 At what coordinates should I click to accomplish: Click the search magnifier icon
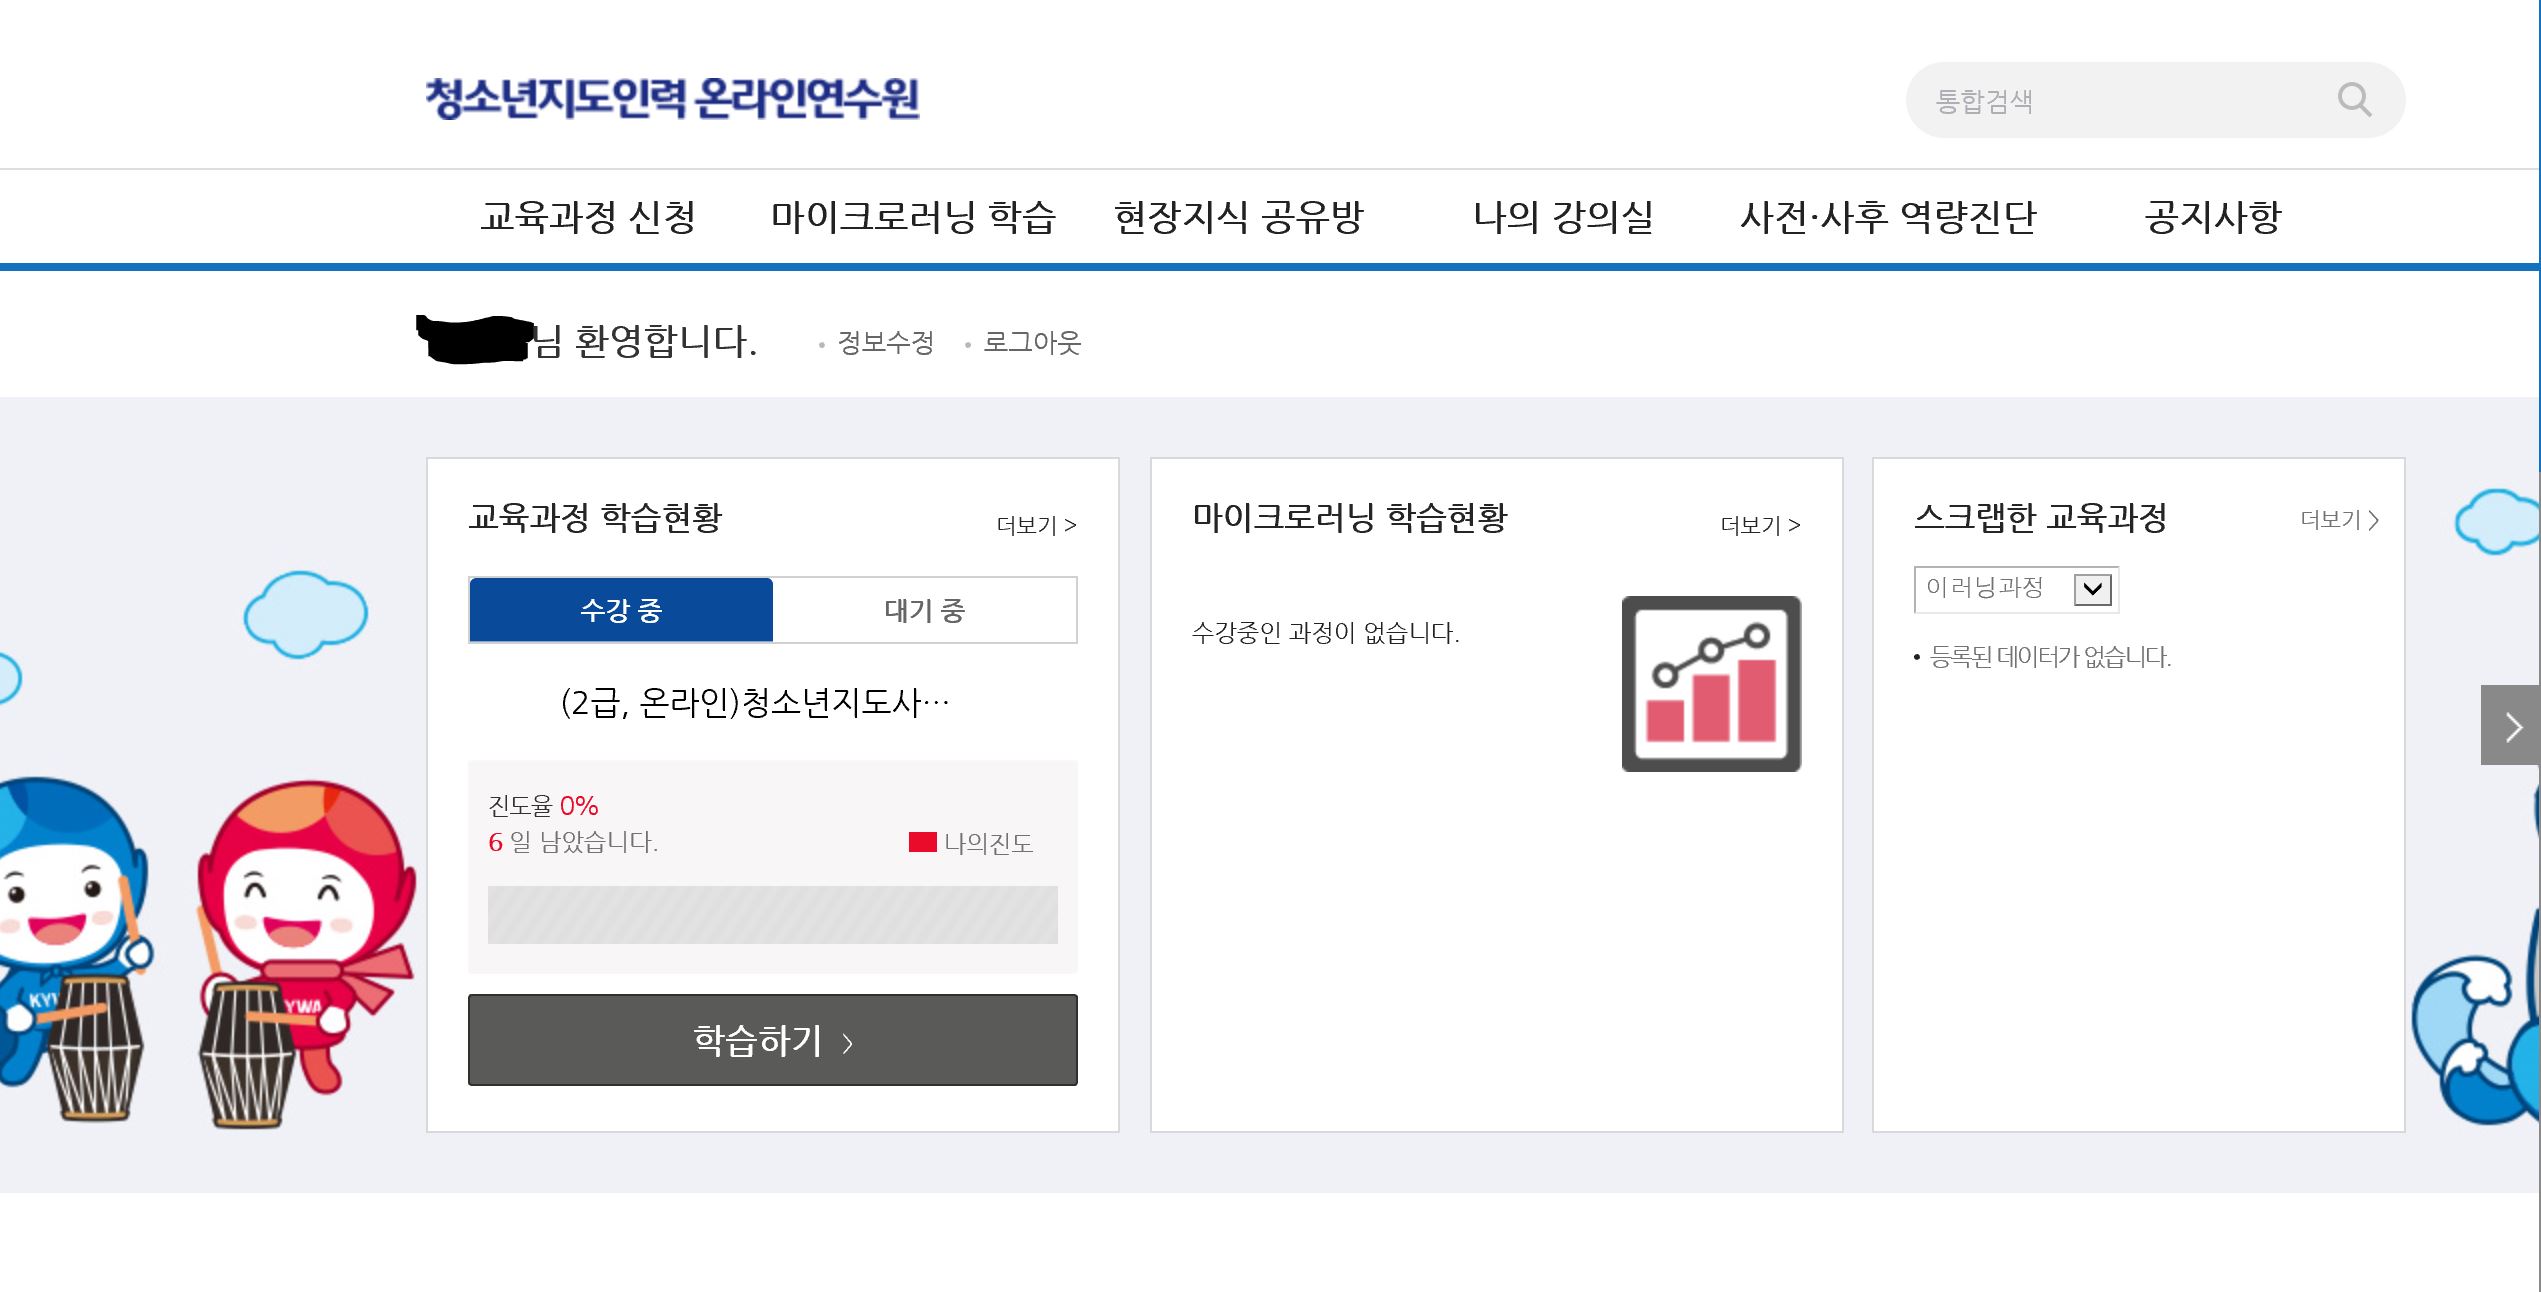coord(2354,100)
